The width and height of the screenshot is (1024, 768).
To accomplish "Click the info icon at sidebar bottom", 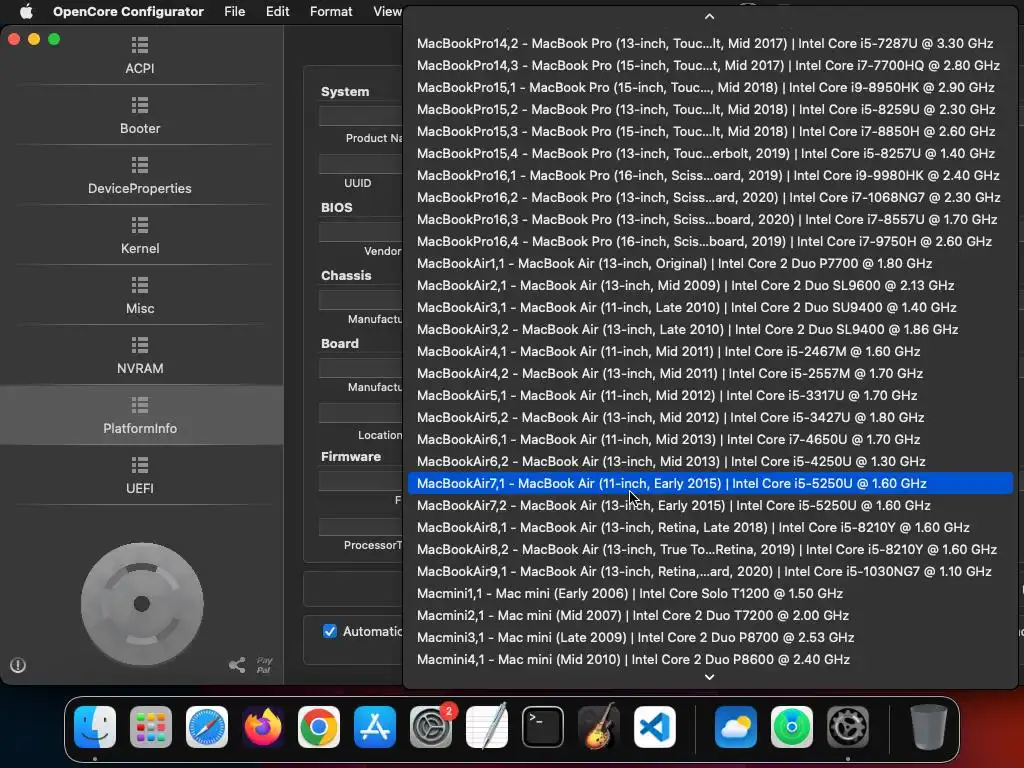I will [18, 665].
